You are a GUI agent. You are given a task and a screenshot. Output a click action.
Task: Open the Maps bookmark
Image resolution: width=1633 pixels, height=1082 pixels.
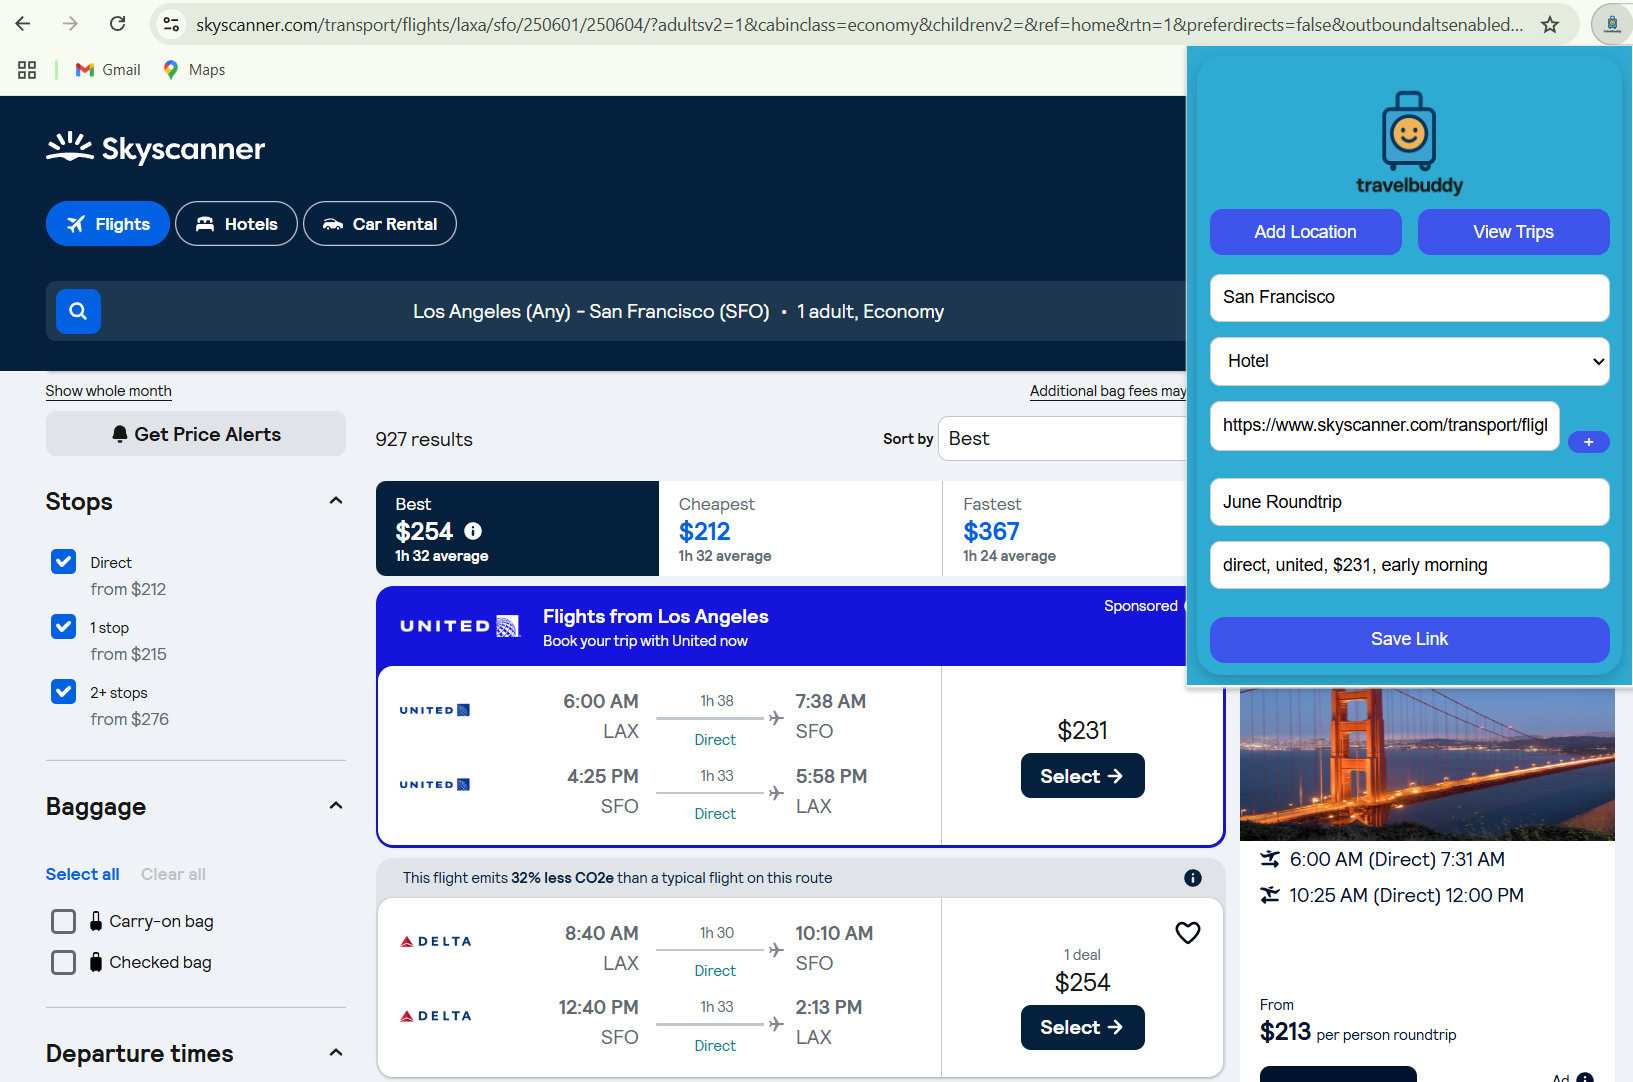(x=194, y=70)
